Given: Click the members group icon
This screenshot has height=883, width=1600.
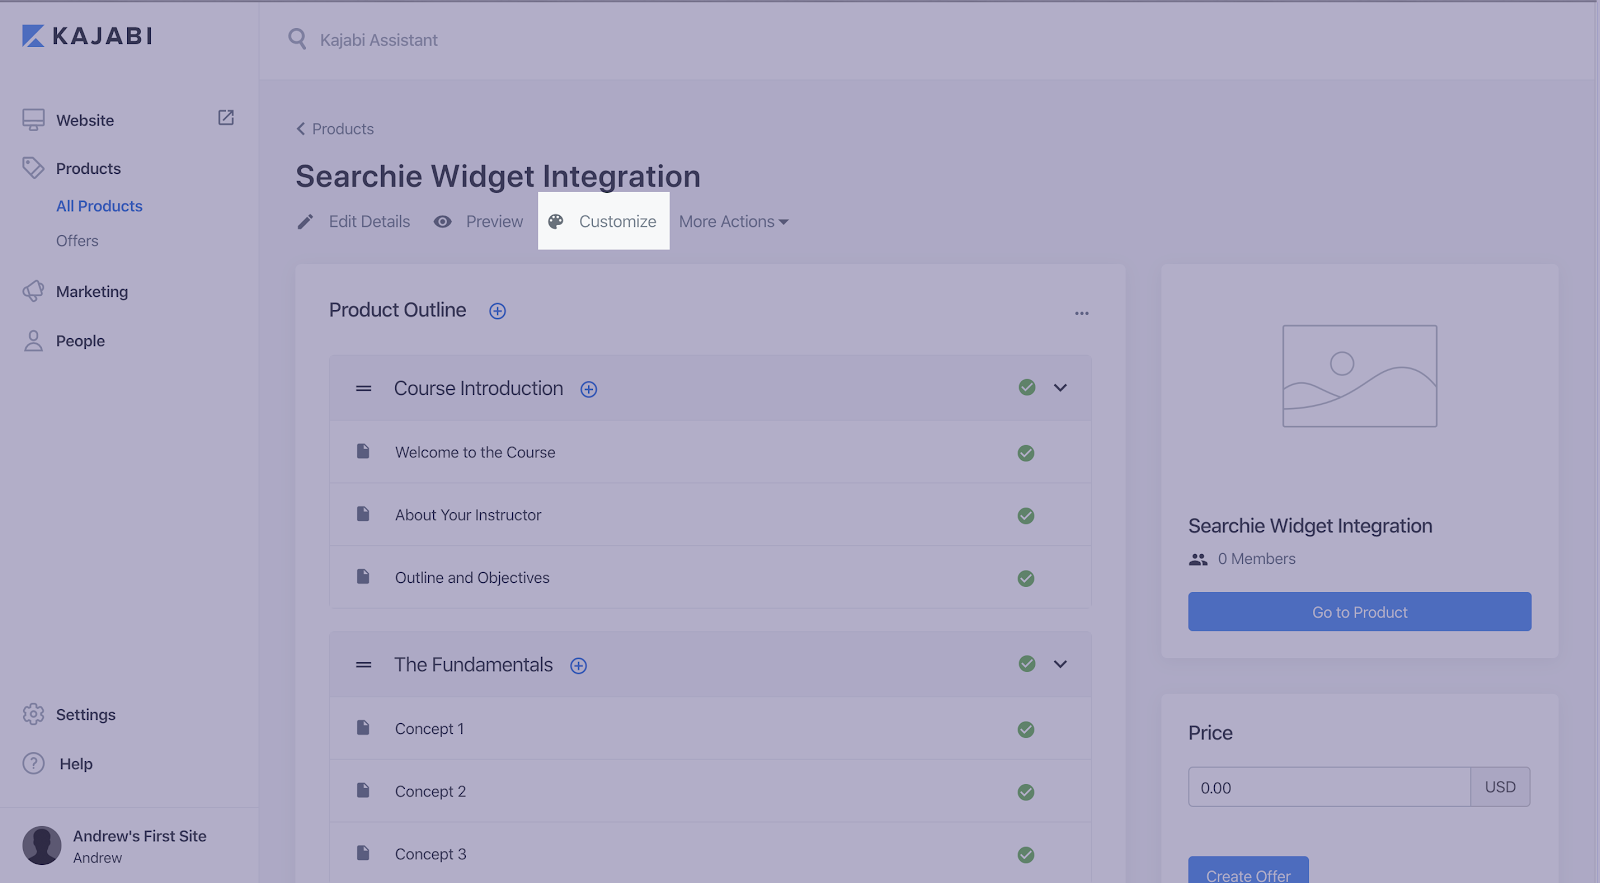Looking at the screenshot, I should click(x=1198, y=559).
